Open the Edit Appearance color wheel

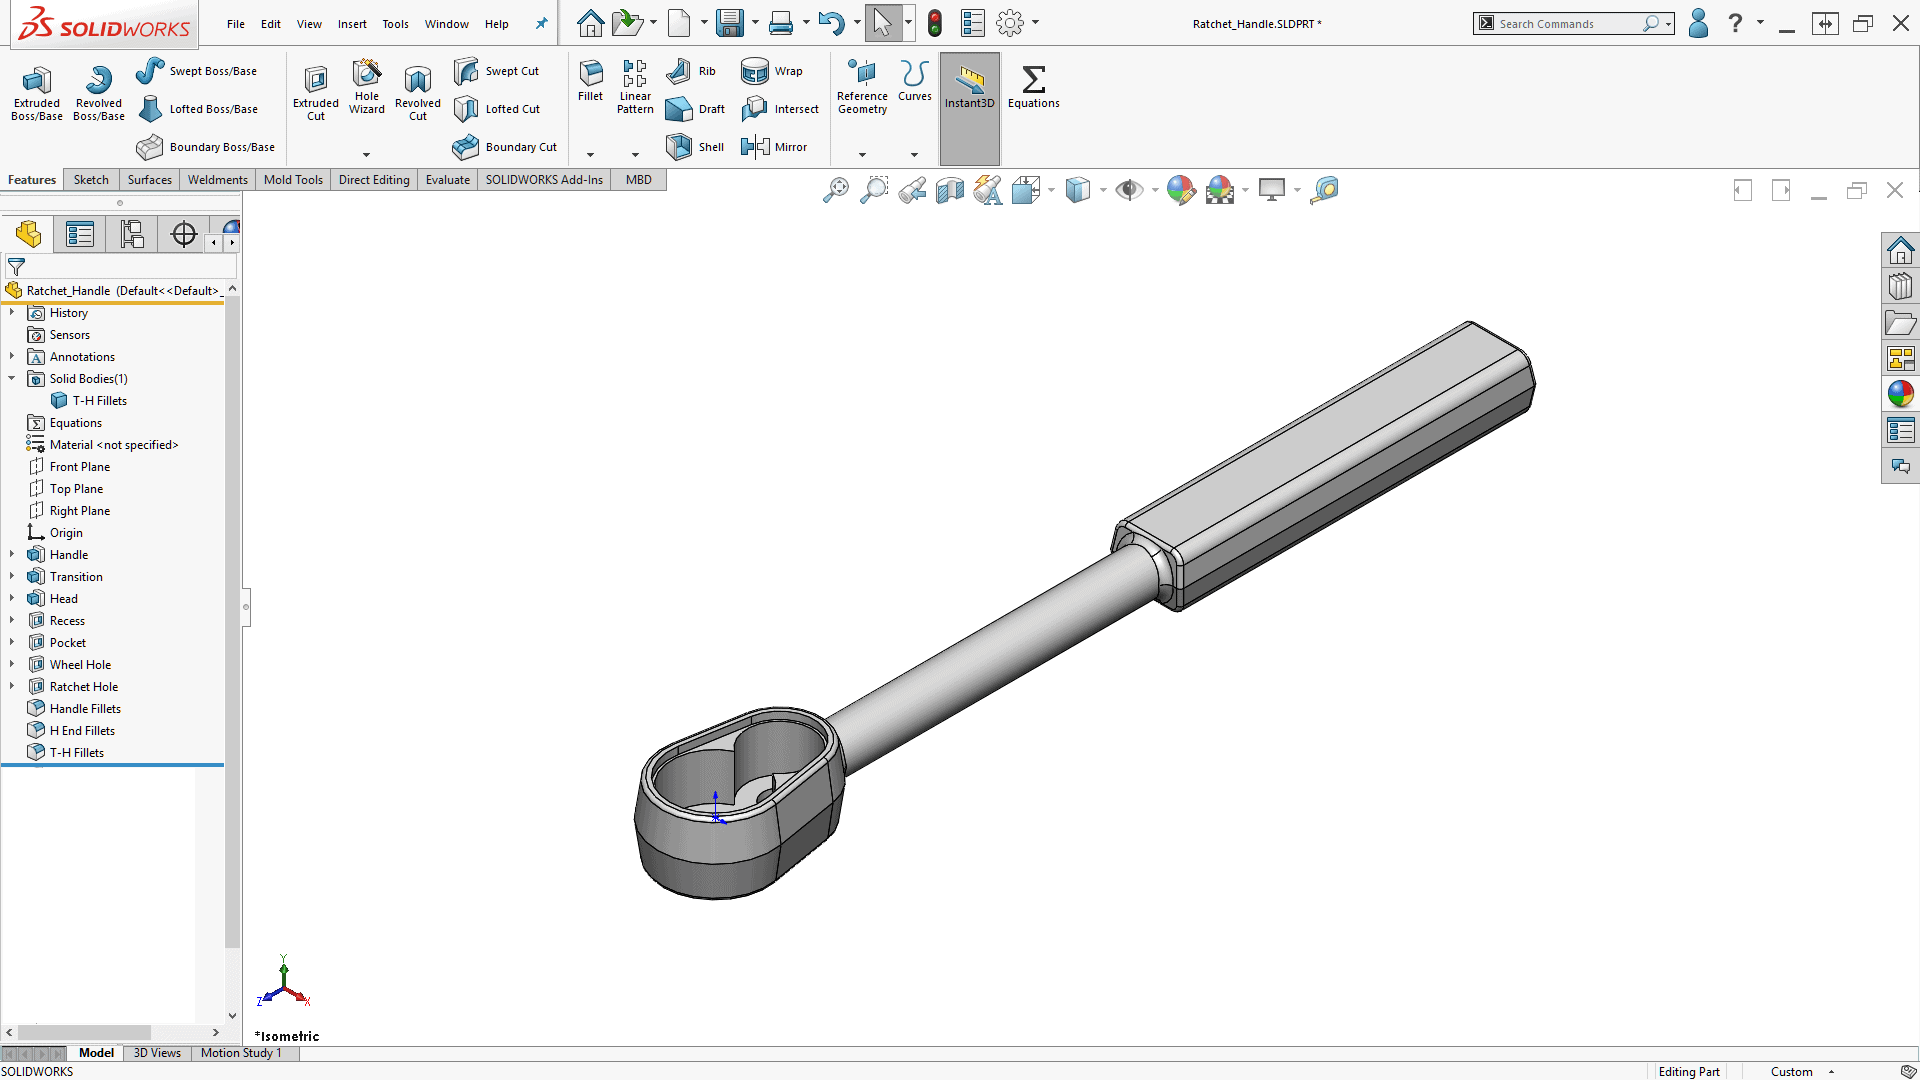[x=1181, y=190]
